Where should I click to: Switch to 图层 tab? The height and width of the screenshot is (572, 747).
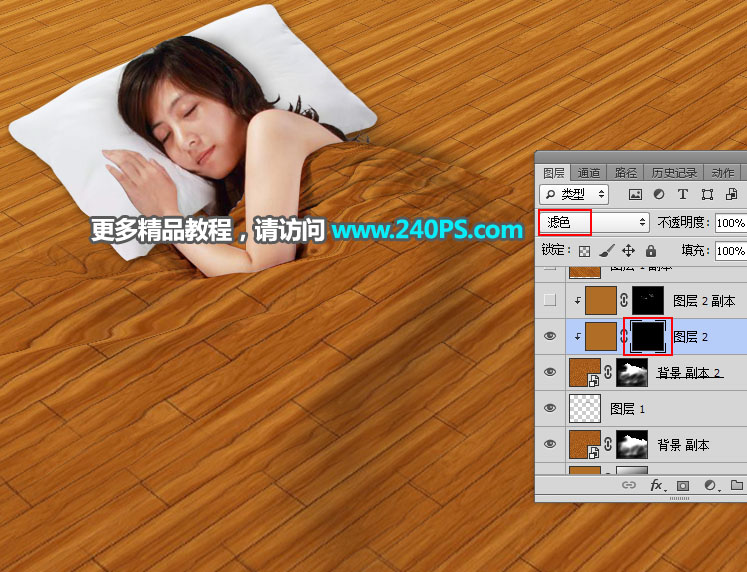coord(554,173)
